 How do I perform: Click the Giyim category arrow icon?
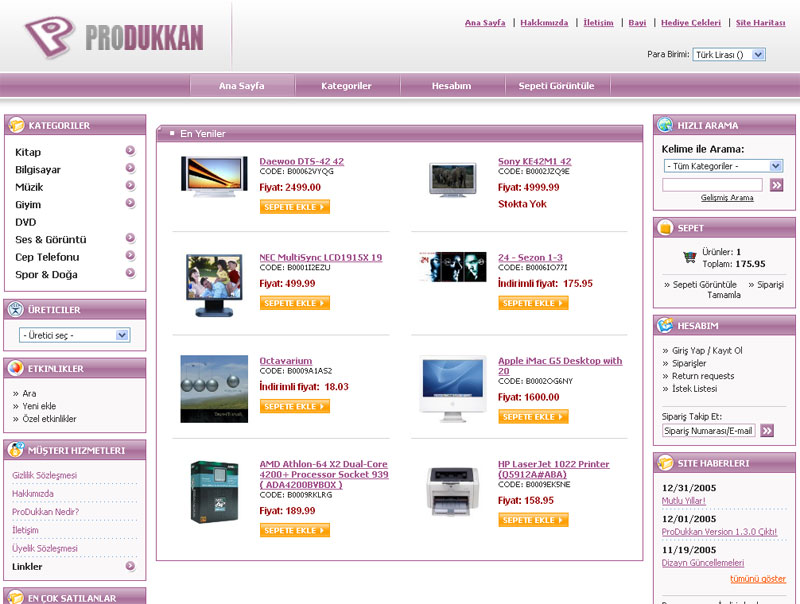coord(130,203)
